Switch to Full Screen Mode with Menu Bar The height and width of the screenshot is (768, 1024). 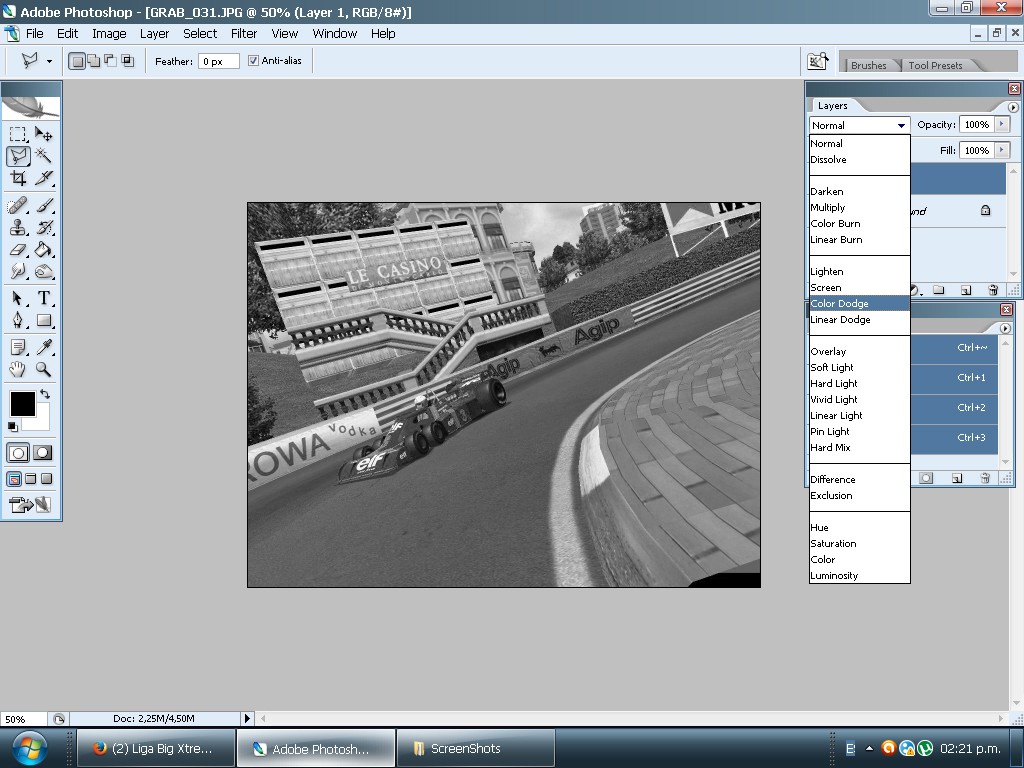(x=31, y=479)
